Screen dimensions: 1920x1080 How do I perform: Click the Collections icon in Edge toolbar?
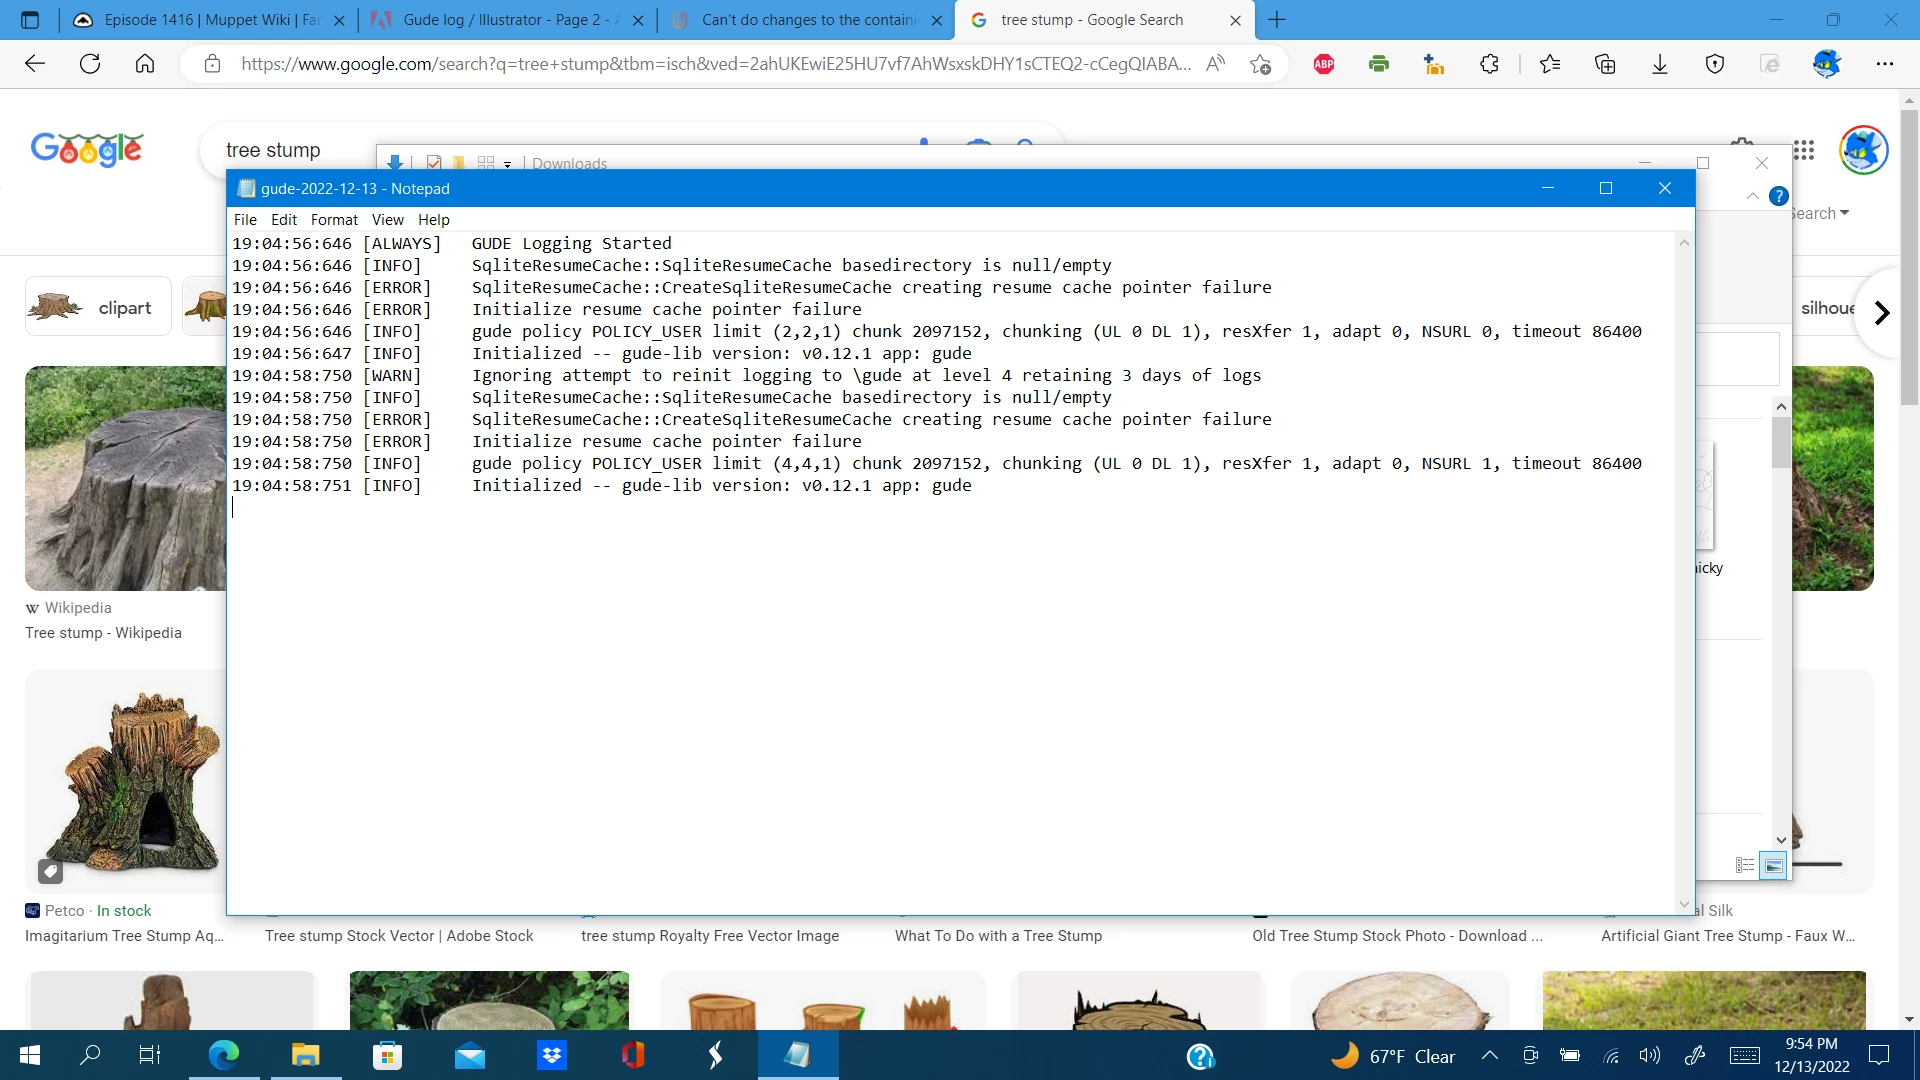1605,64
